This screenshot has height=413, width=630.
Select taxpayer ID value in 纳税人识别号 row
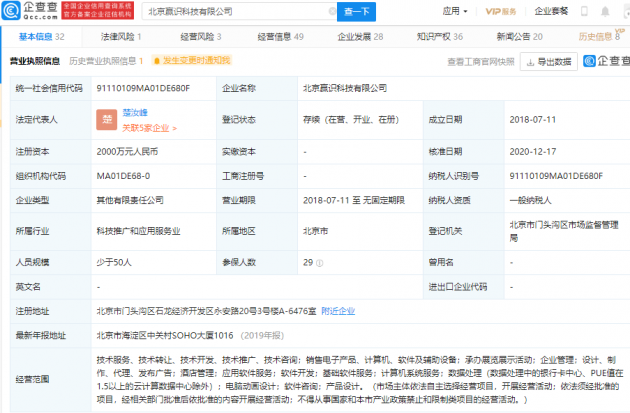click(x=556, y=176)
